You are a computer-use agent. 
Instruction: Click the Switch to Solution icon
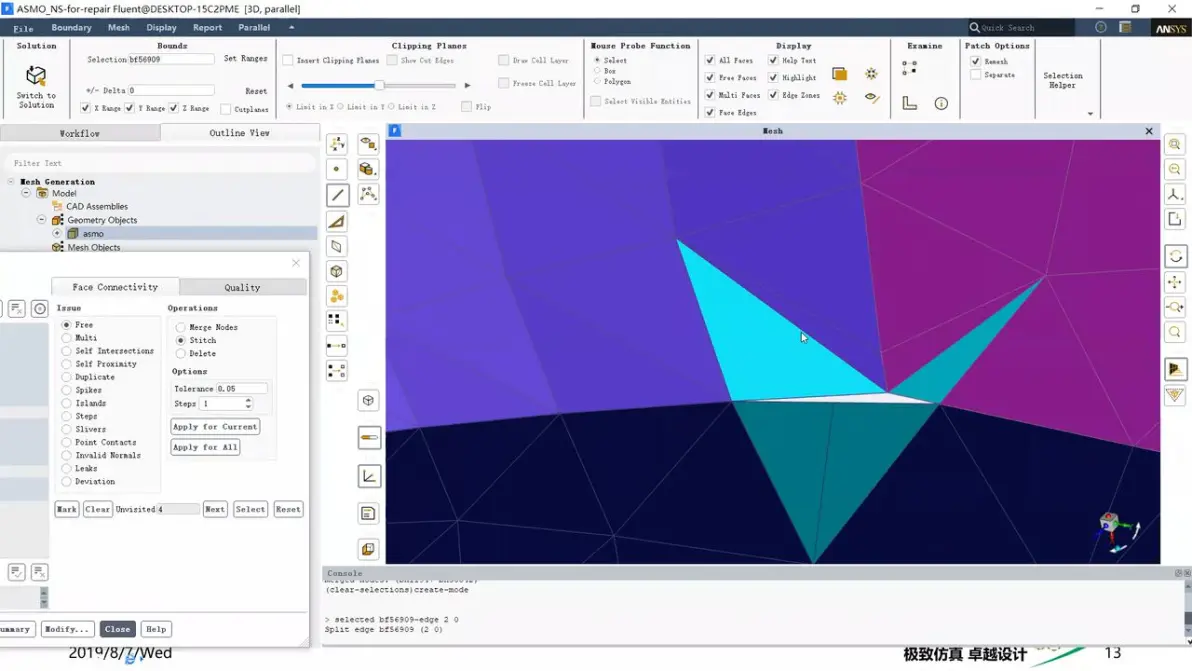(x=36, y=76)
